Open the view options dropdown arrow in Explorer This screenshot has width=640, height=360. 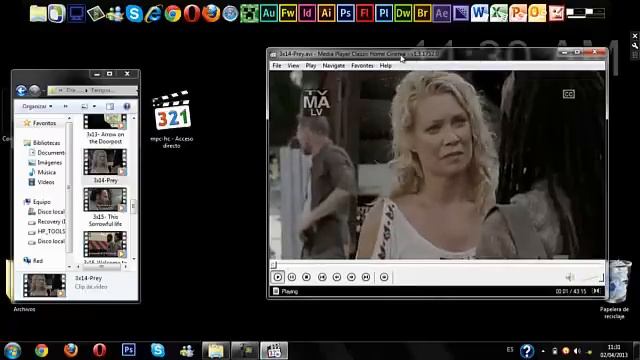tap(94, 106)
